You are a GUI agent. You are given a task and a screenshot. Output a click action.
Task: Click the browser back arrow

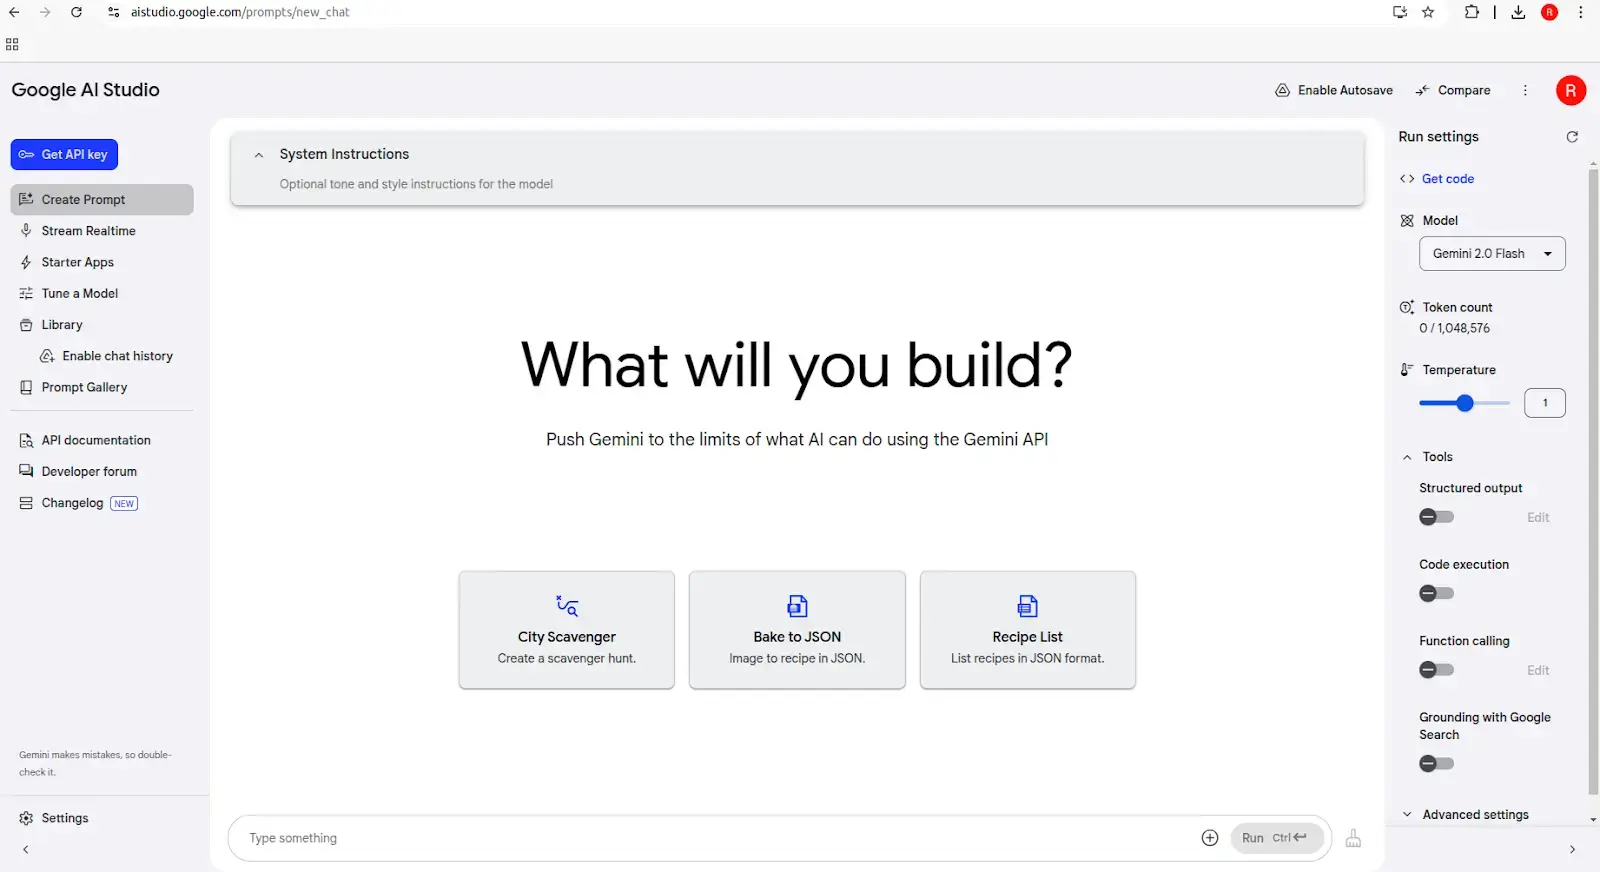pyautogui.click(x=14, y=12)
